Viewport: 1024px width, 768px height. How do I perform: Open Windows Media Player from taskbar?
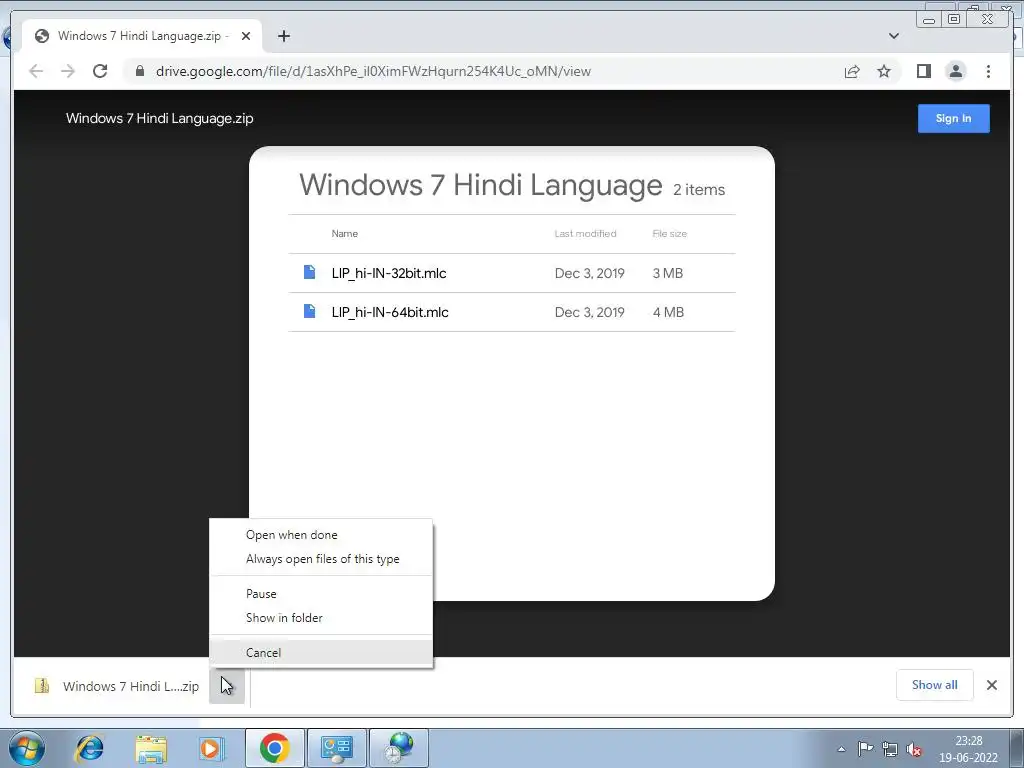pos(211,748)
